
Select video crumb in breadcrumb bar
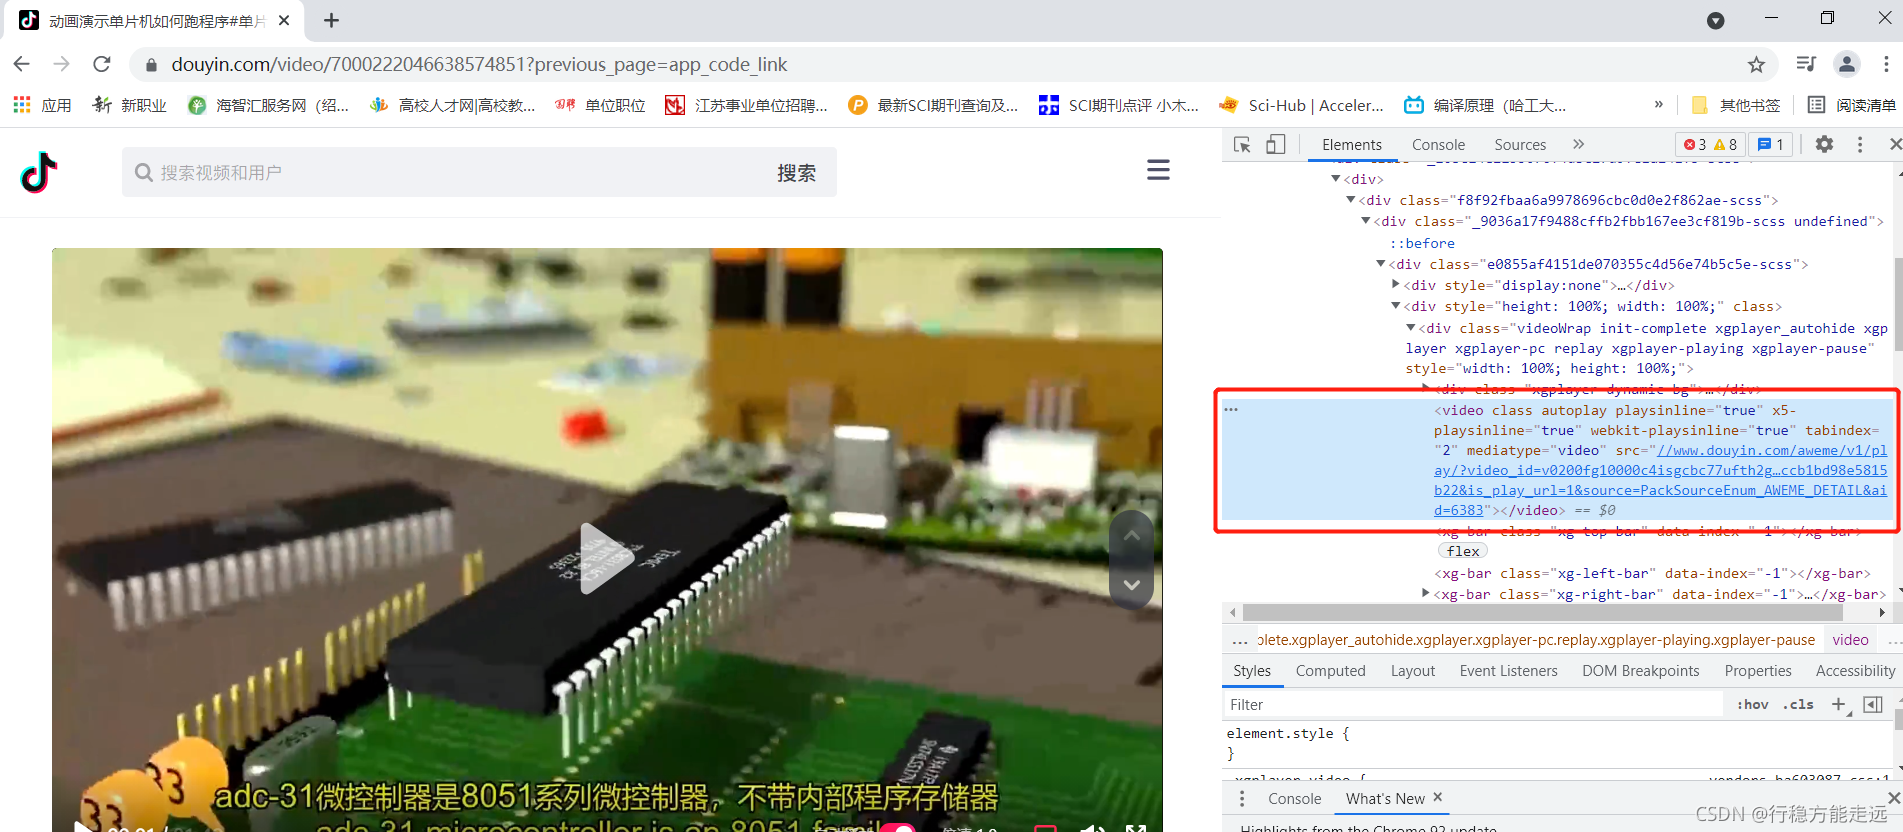1850,640
